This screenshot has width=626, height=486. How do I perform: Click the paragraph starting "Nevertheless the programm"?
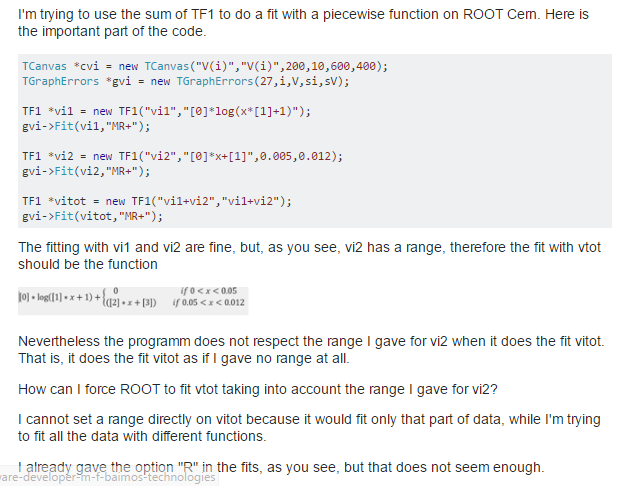coord(311,350)
